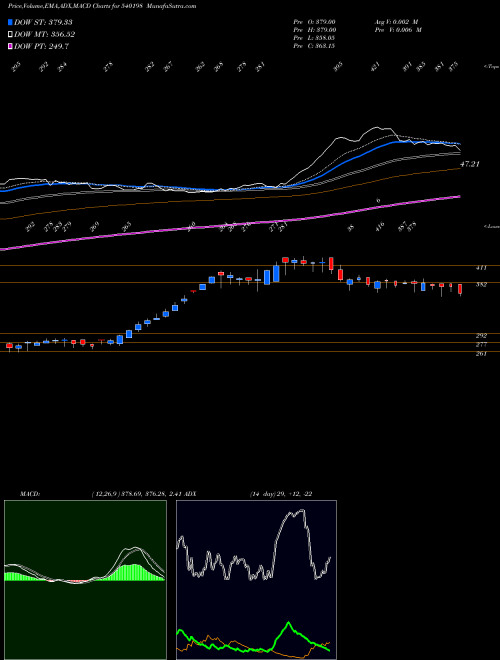The height and width of the screenshot is (660, 500).
Task: Click the 292 price level label
Action: click(x=481, y=336)
